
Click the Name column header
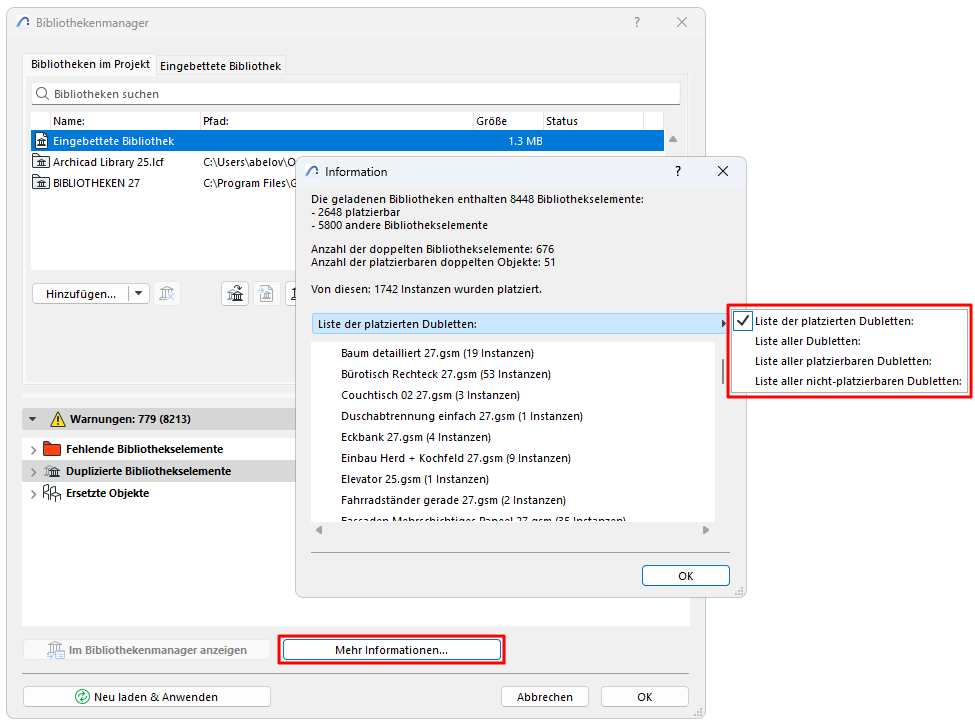125,121
